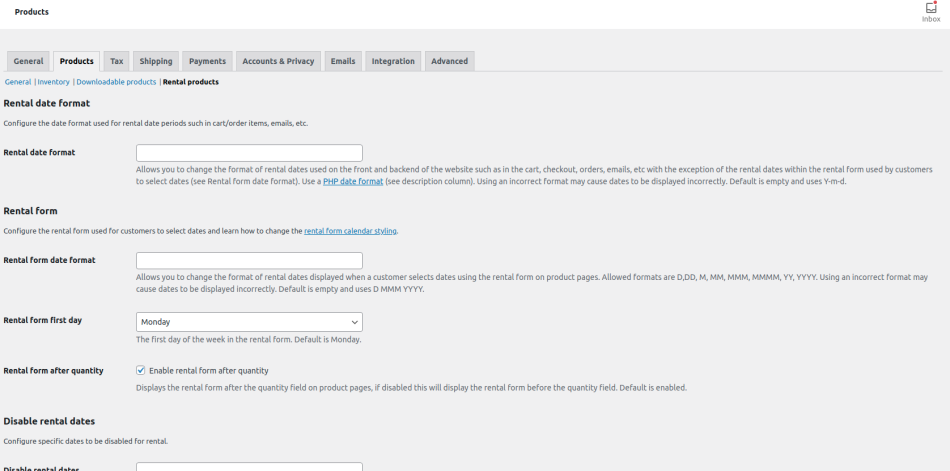The image size is (950, 471).
Task: Follow the PHP date format link
Action: pos(353,181)
